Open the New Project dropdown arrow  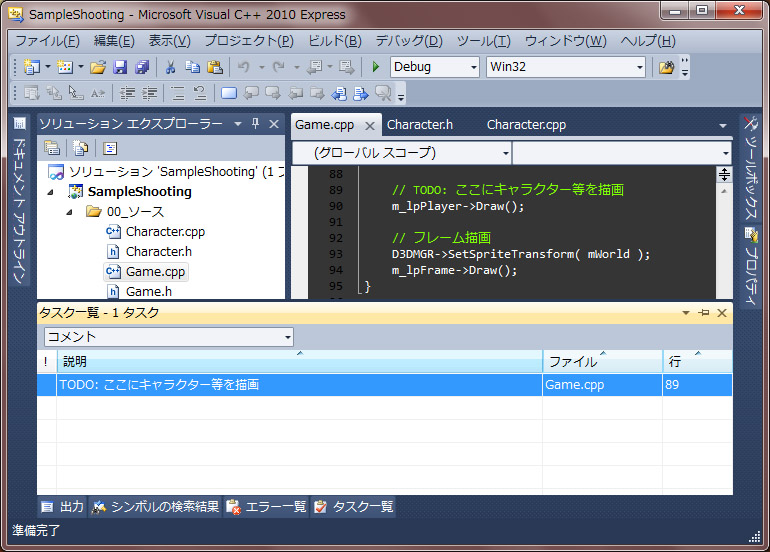(48, 67)
